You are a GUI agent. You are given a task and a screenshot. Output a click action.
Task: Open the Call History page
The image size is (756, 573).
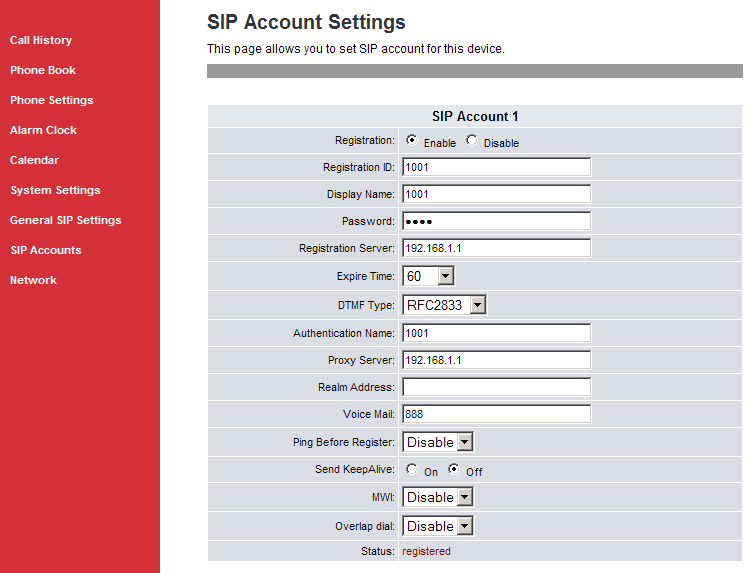coord(41,40)
